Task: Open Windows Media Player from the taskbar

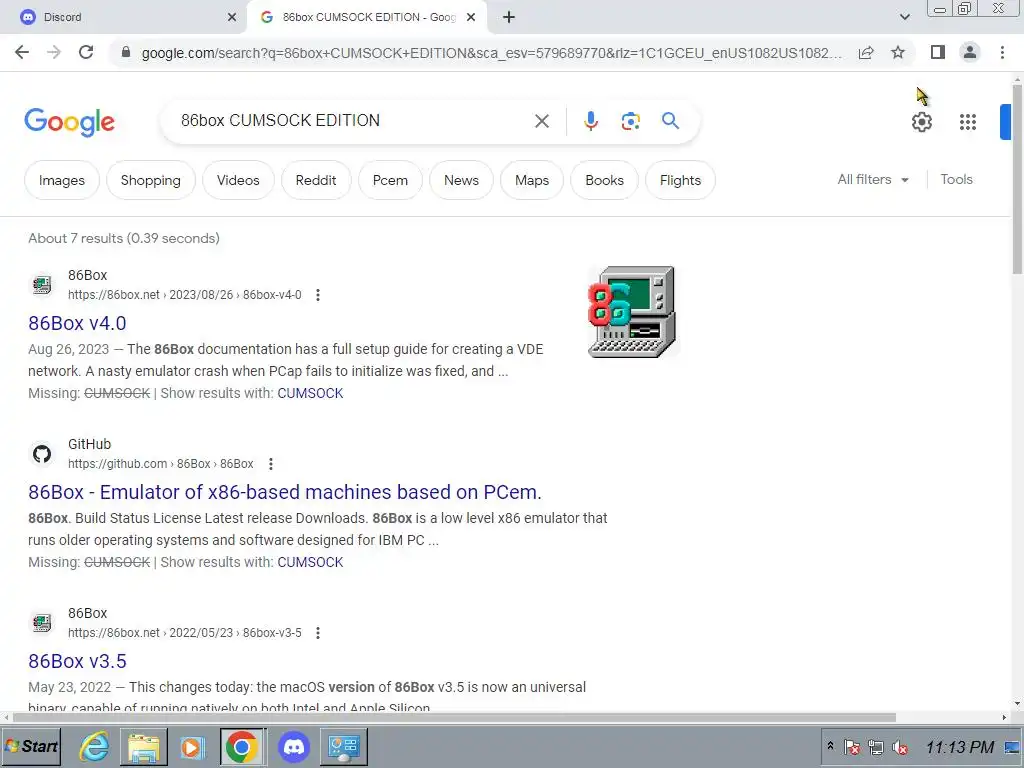Action: [192, 746]
